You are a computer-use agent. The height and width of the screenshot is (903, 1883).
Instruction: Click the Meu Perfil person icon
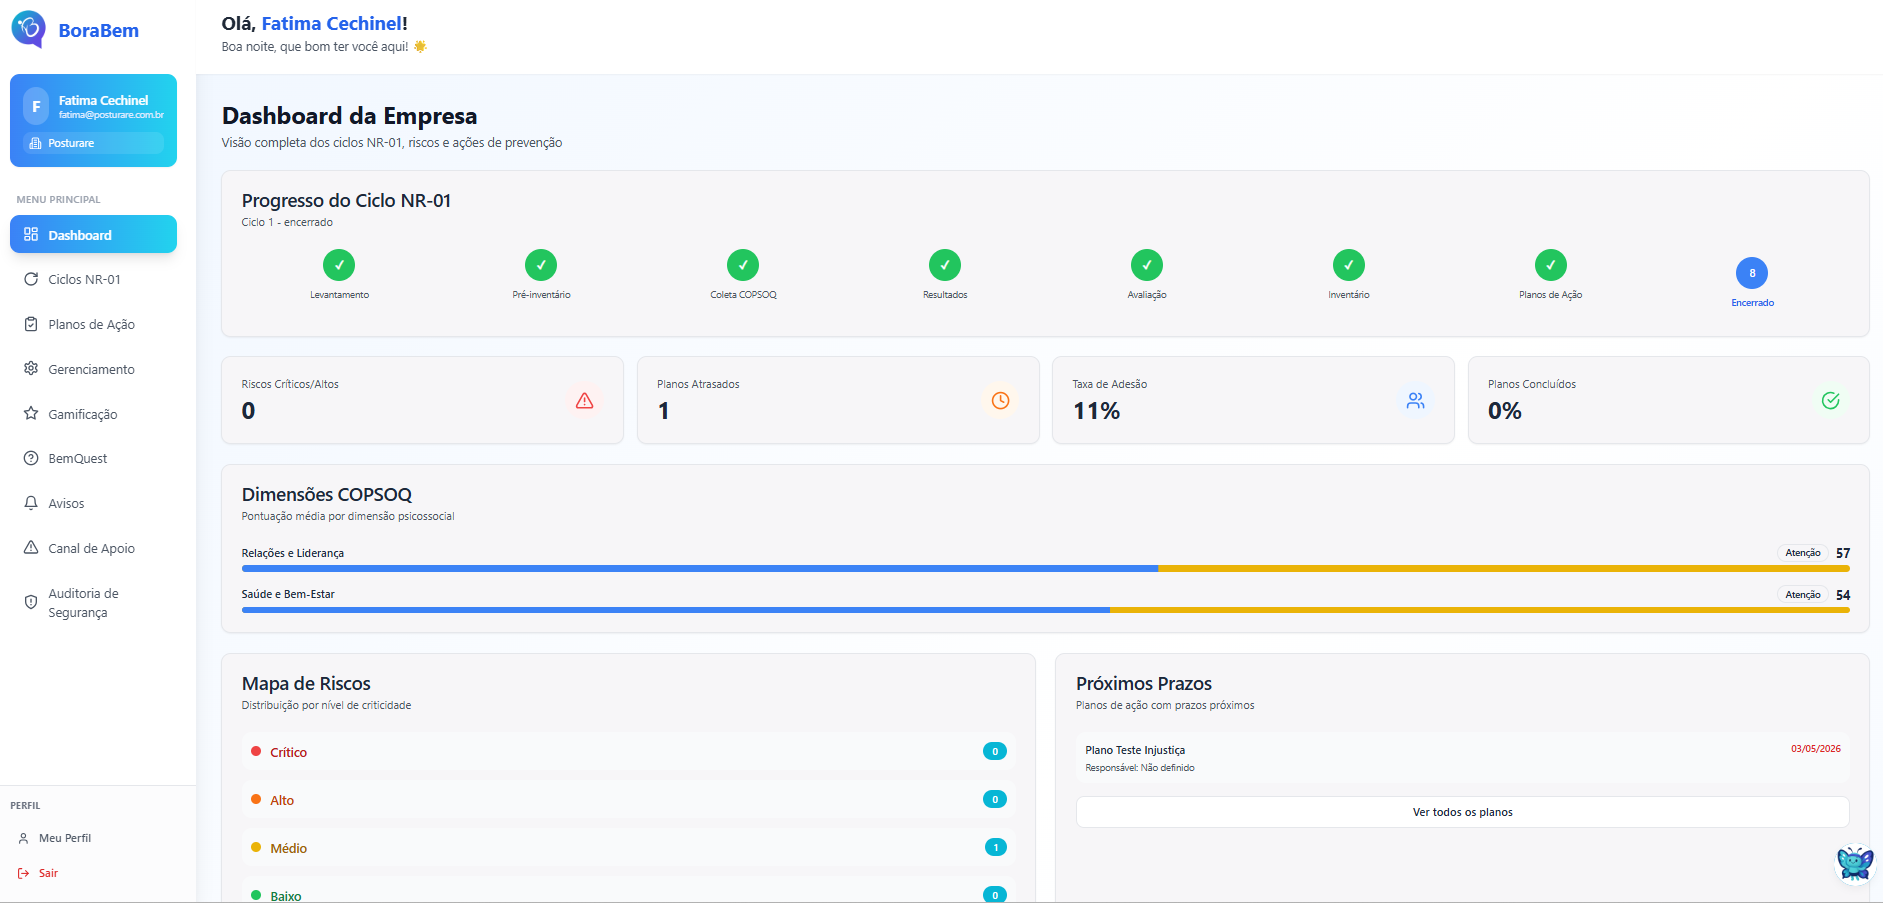click(23, 838)
